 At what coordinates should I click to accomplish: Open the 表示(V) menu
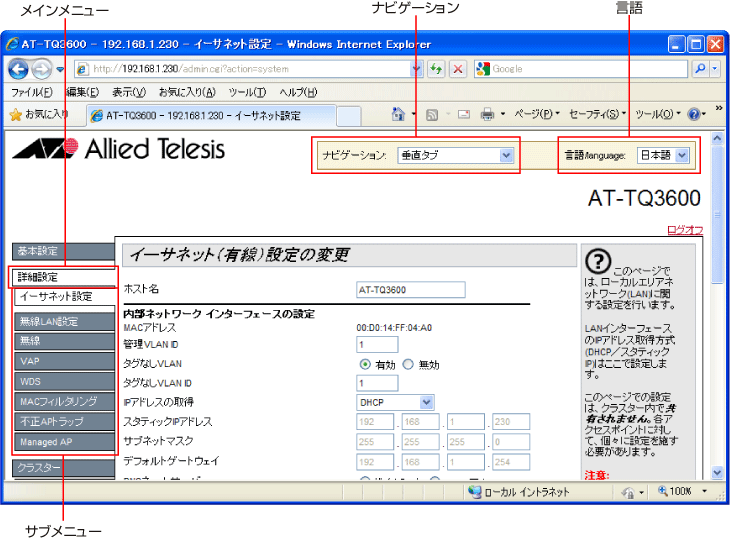coord(129,92)
